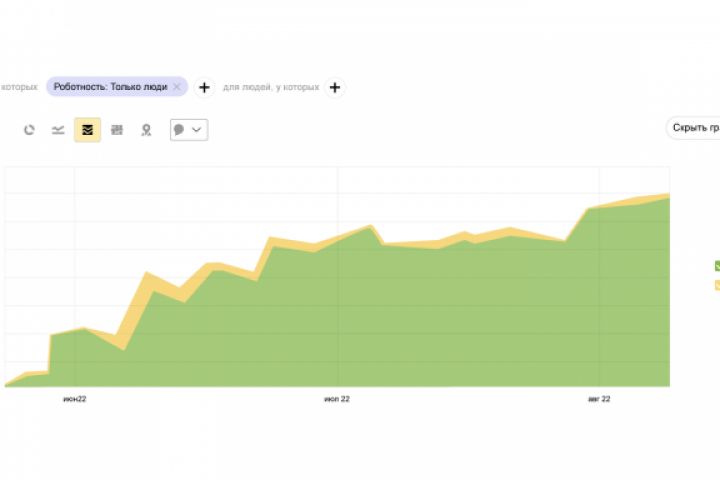Viewport: 720px width, 480px height.
Task: Click plus after 'для людей, у которых'
Action: pos(335,87)
